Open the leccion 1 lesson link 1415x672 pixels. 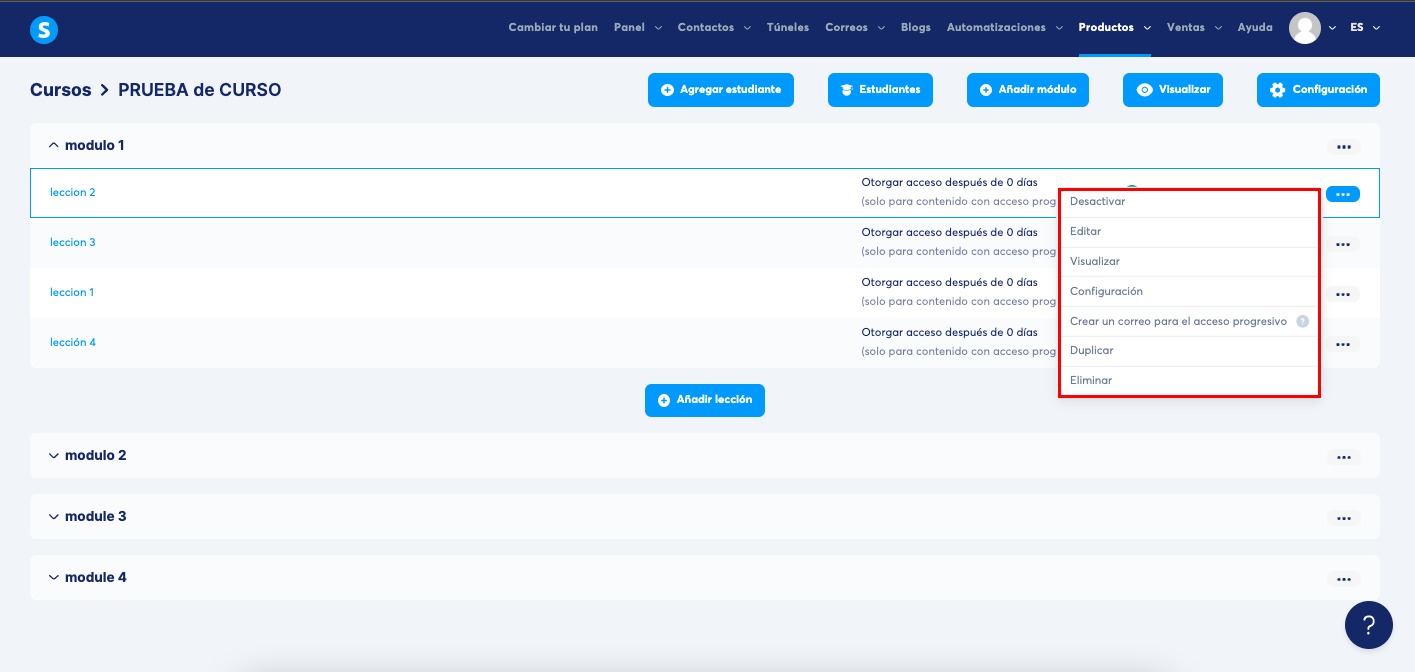[x=72, y=293]
